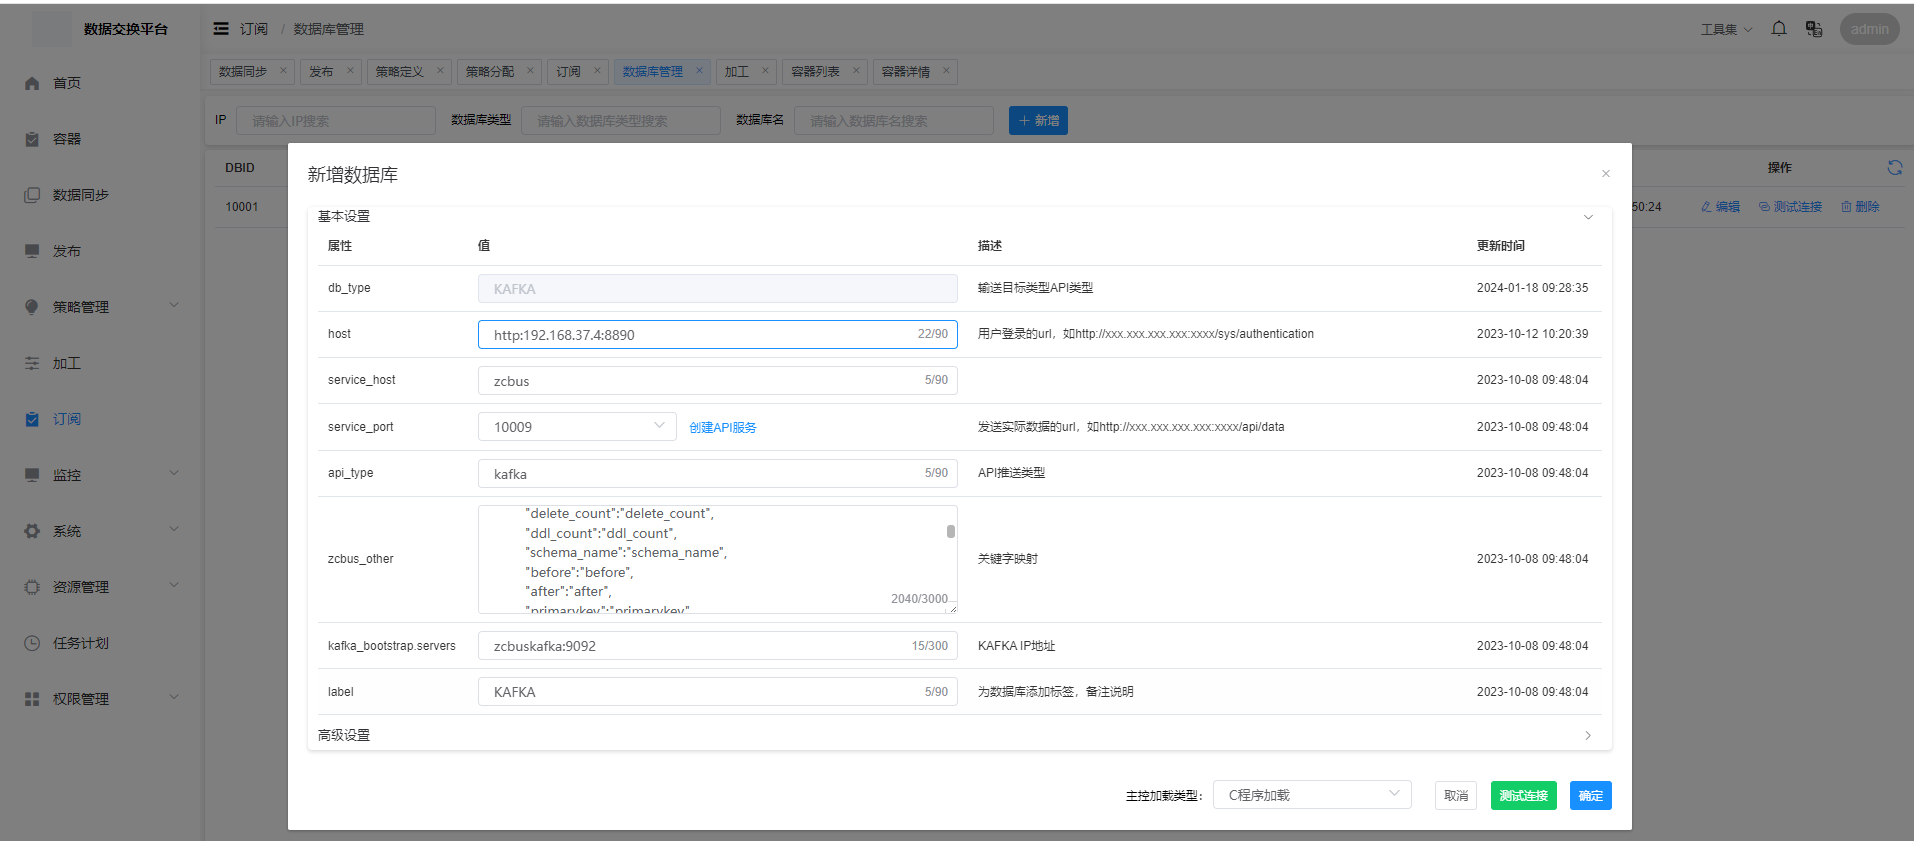Click the 创建API服务 link
Viewport: 1914px width, 841px height.
(x=722, y=428)
